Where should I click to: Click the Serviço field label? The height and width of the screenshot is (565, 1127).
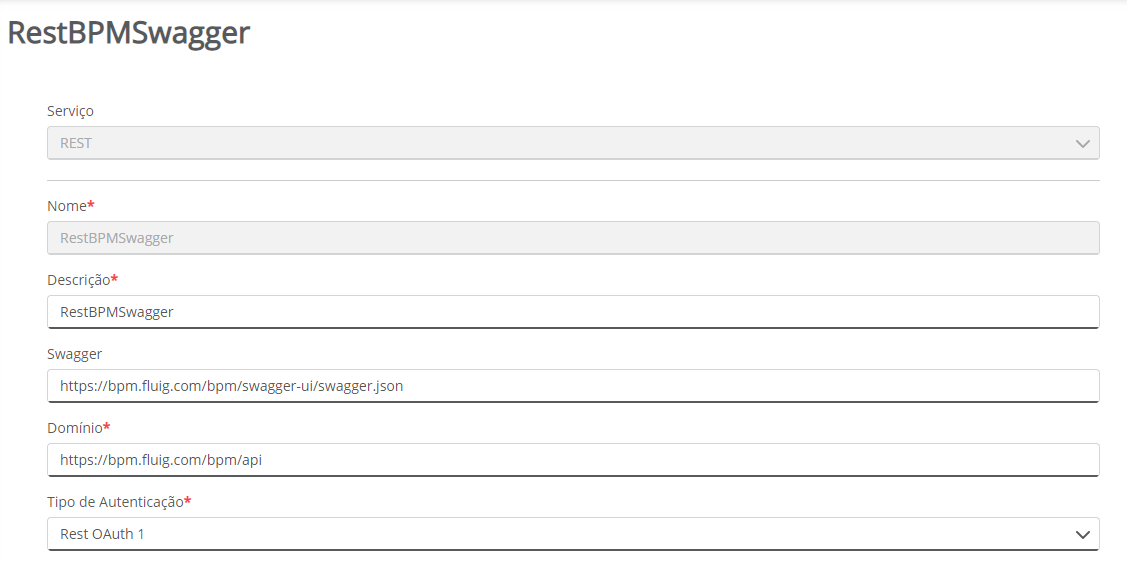click(70, 111)
